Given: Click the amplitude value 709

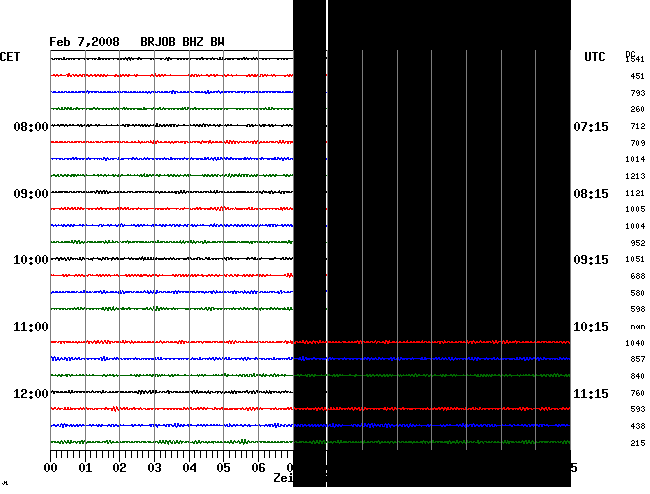Looking at the screenshot, I should [x=638, y=143].
